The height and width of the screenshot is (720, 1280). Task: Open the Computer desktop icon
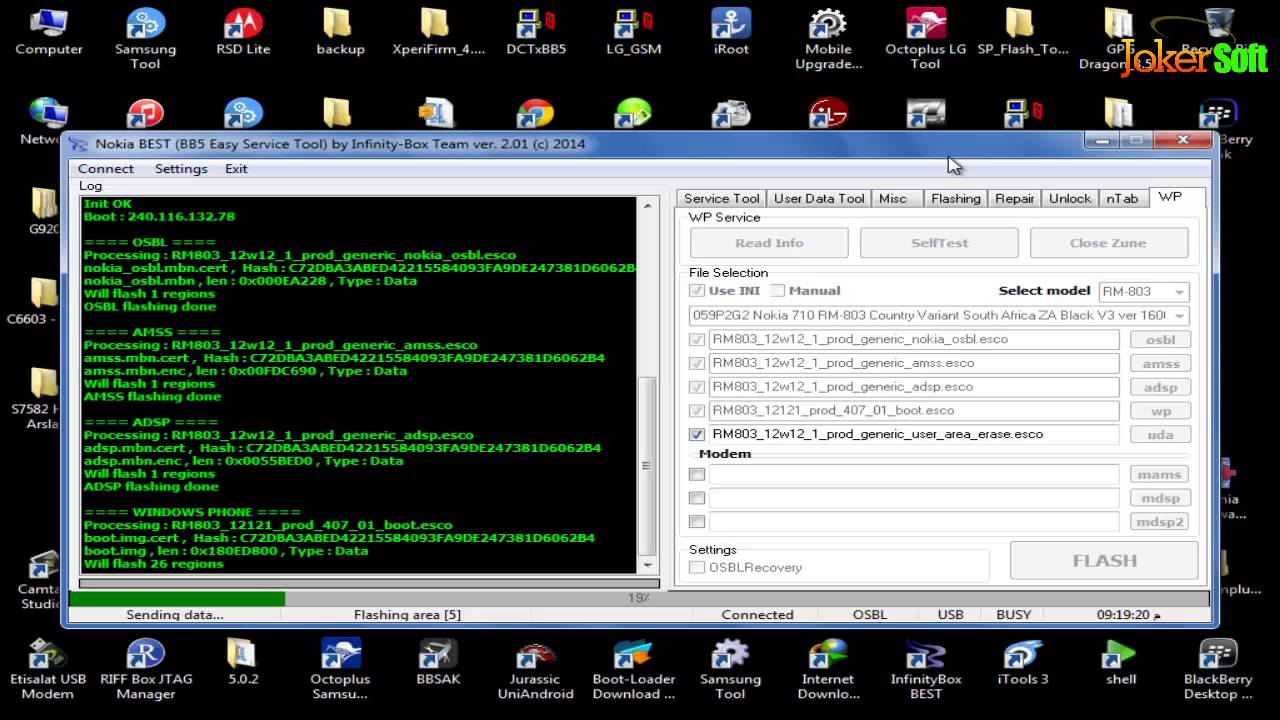point(48,33)
